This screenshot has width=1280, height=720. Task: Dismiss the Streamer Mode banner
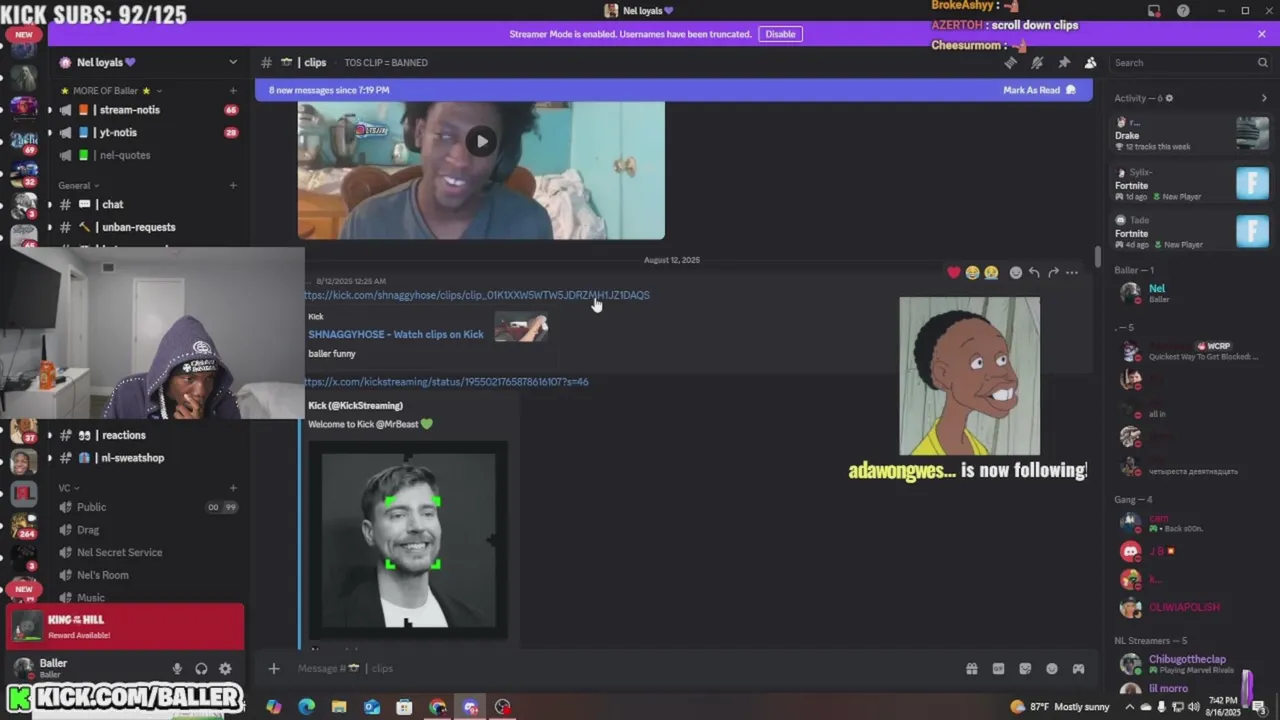(x=1262, y=34)
